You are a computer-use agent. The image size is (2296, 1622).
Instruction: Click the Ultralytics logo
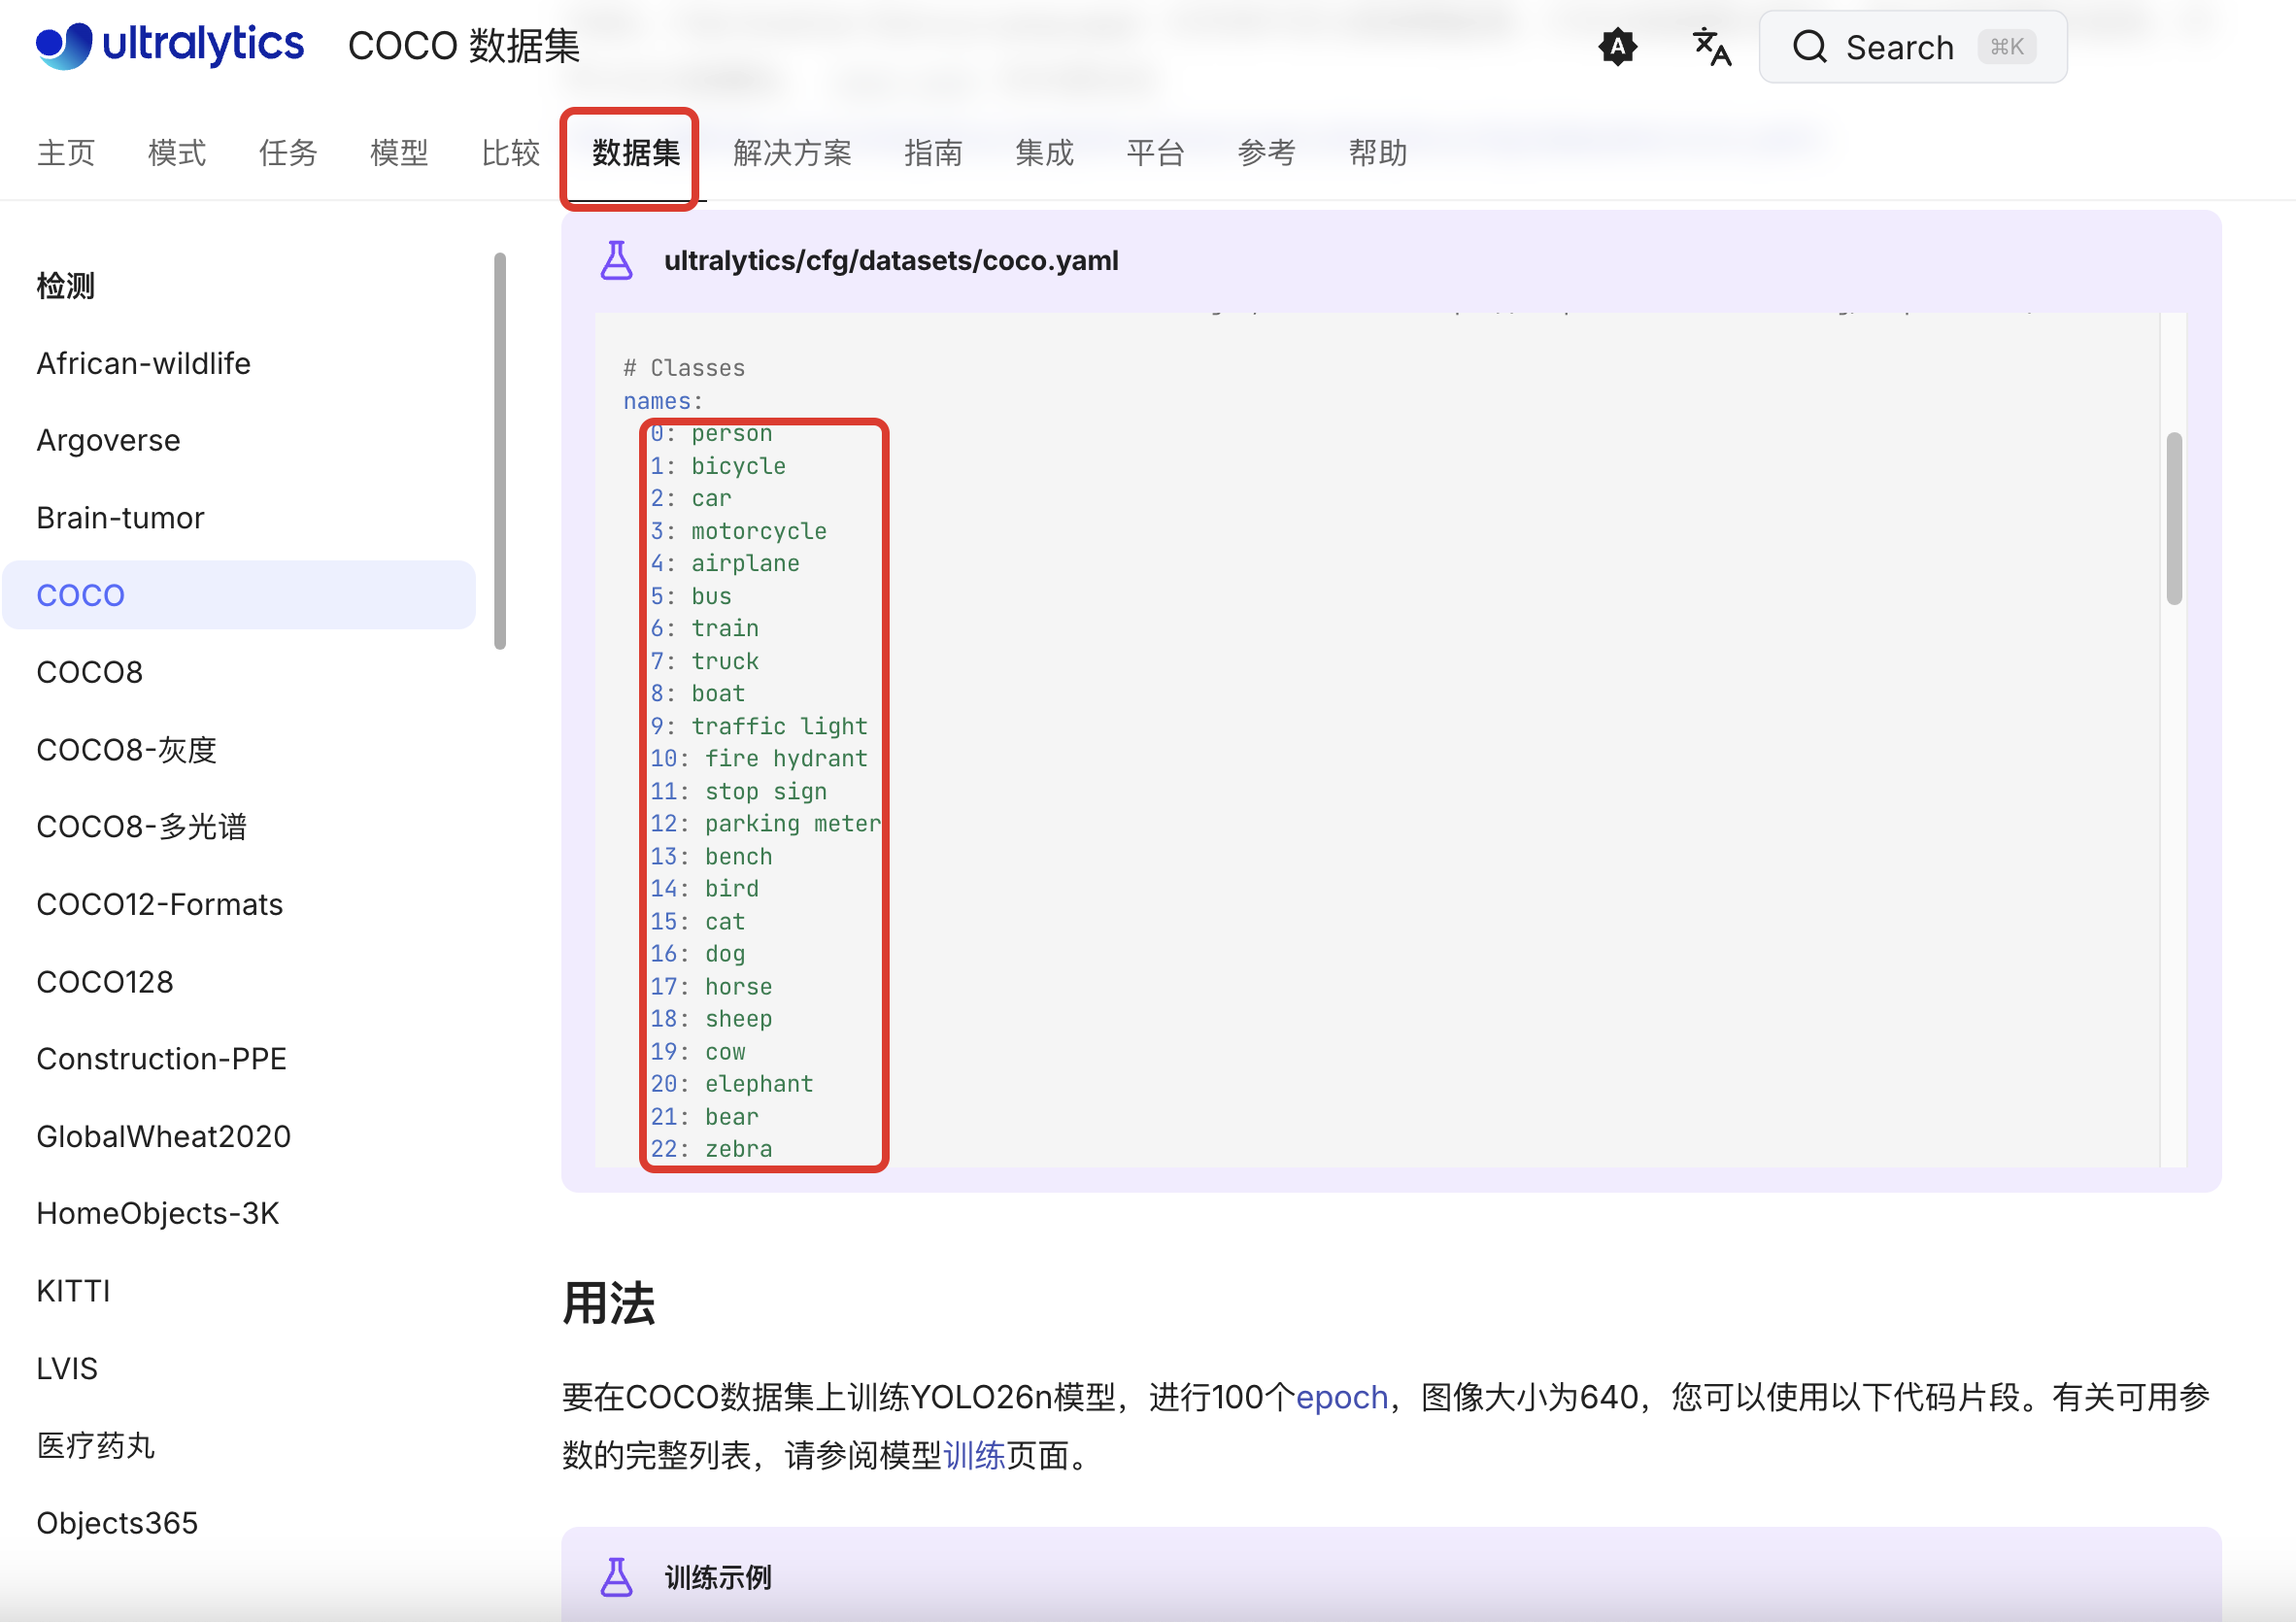point(169,45)
